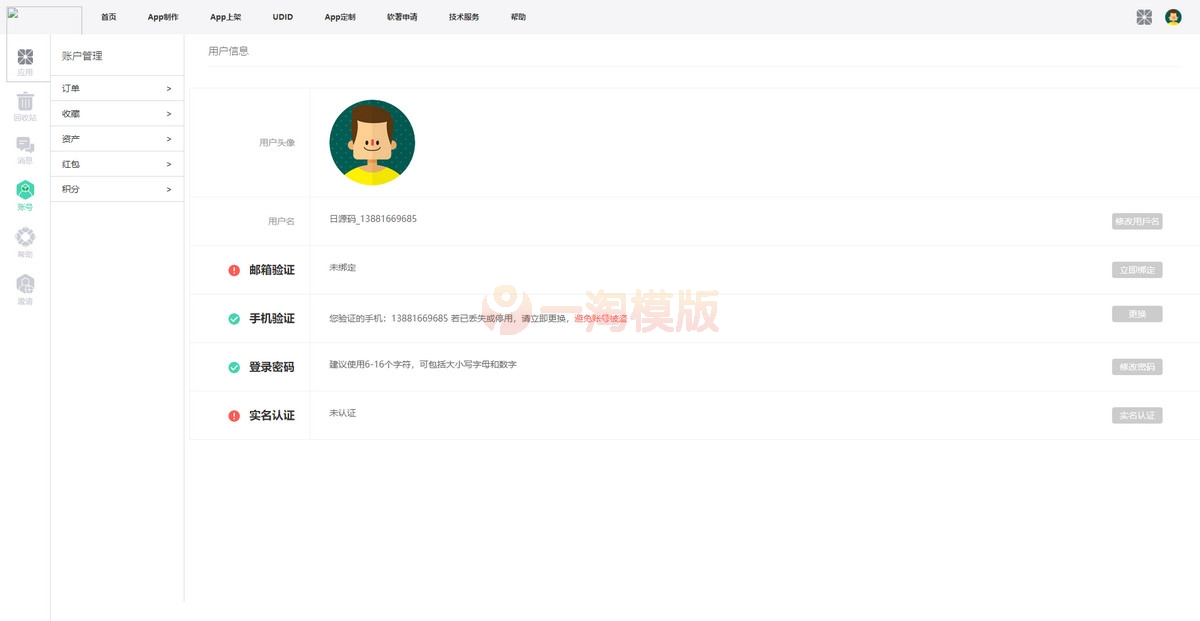This screenshot has height=621, width=1200.
Task: Open the 技术服务 menu item
Action: pos(463,17)
